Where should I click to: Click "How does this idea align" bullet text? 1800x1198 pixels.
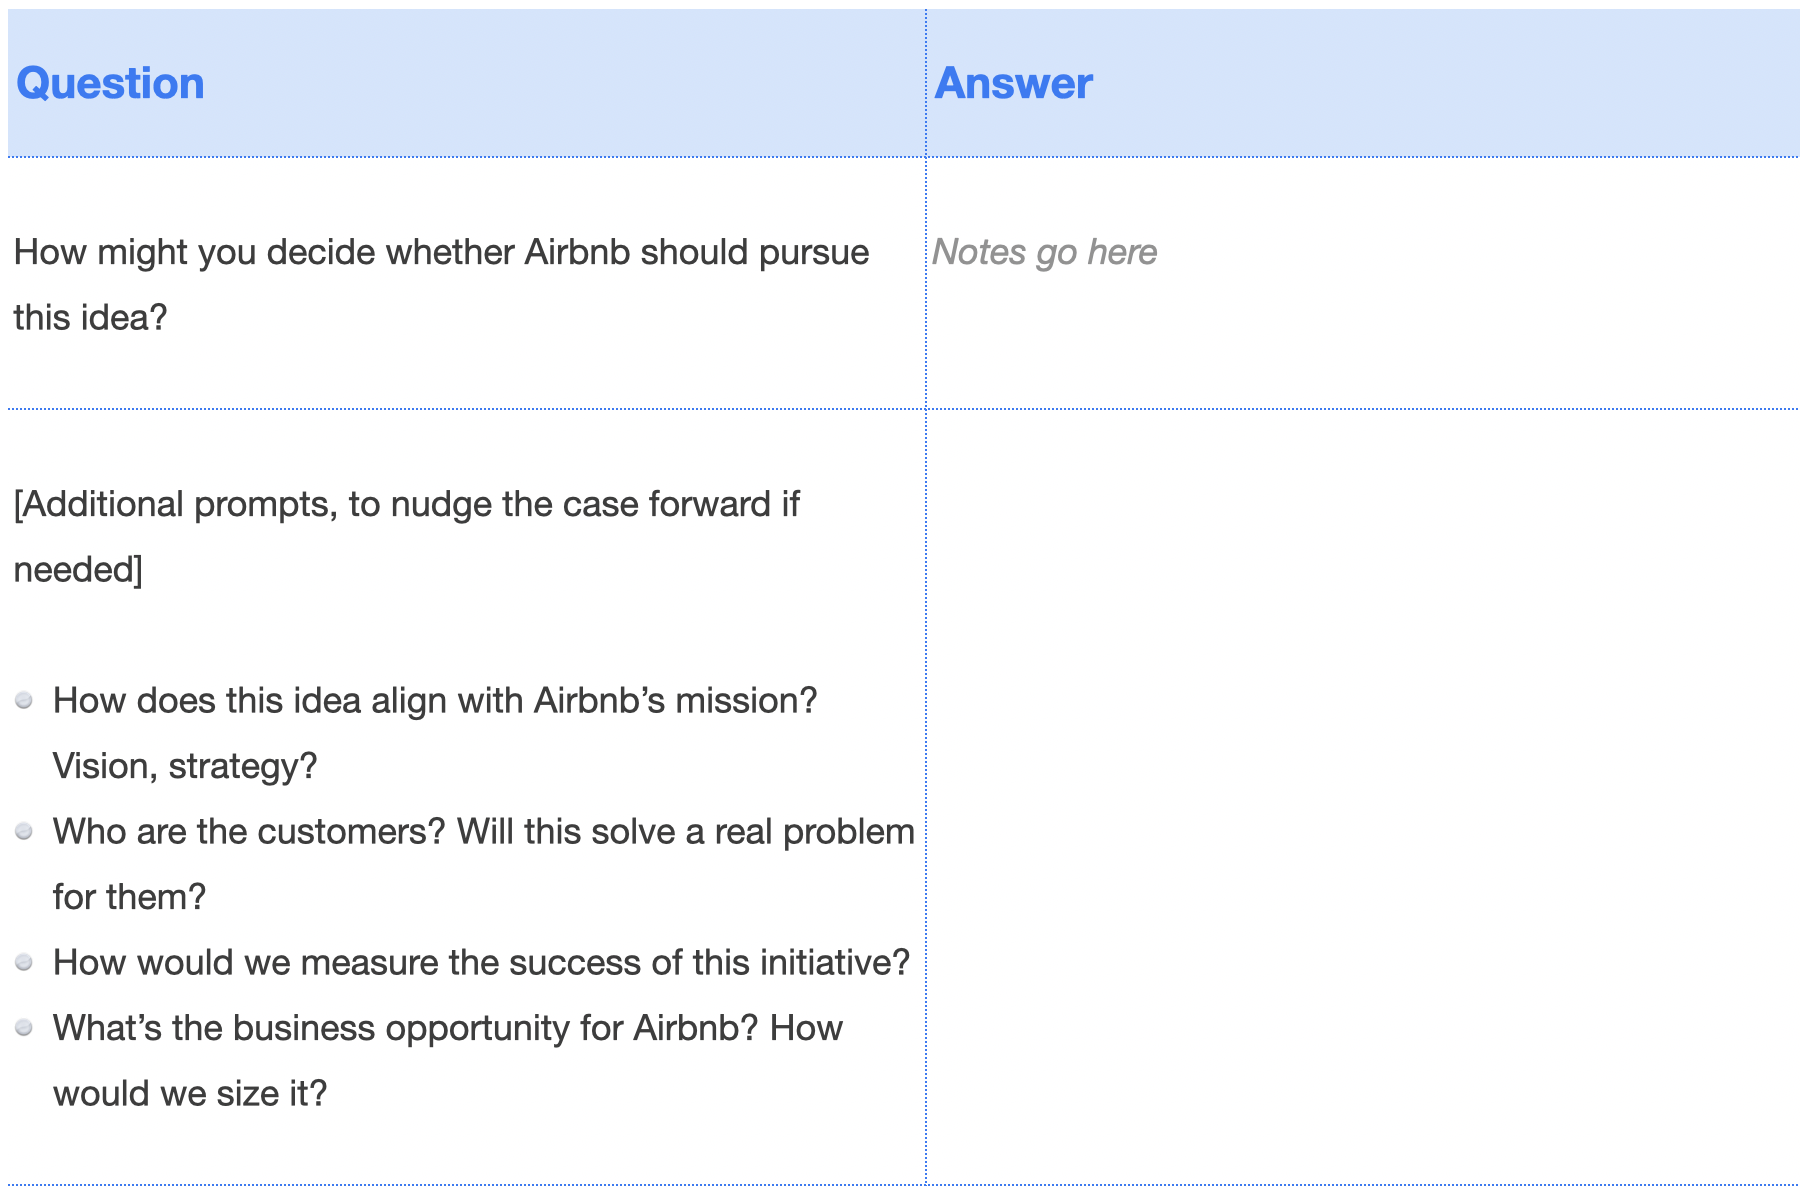tap(435, 701)
